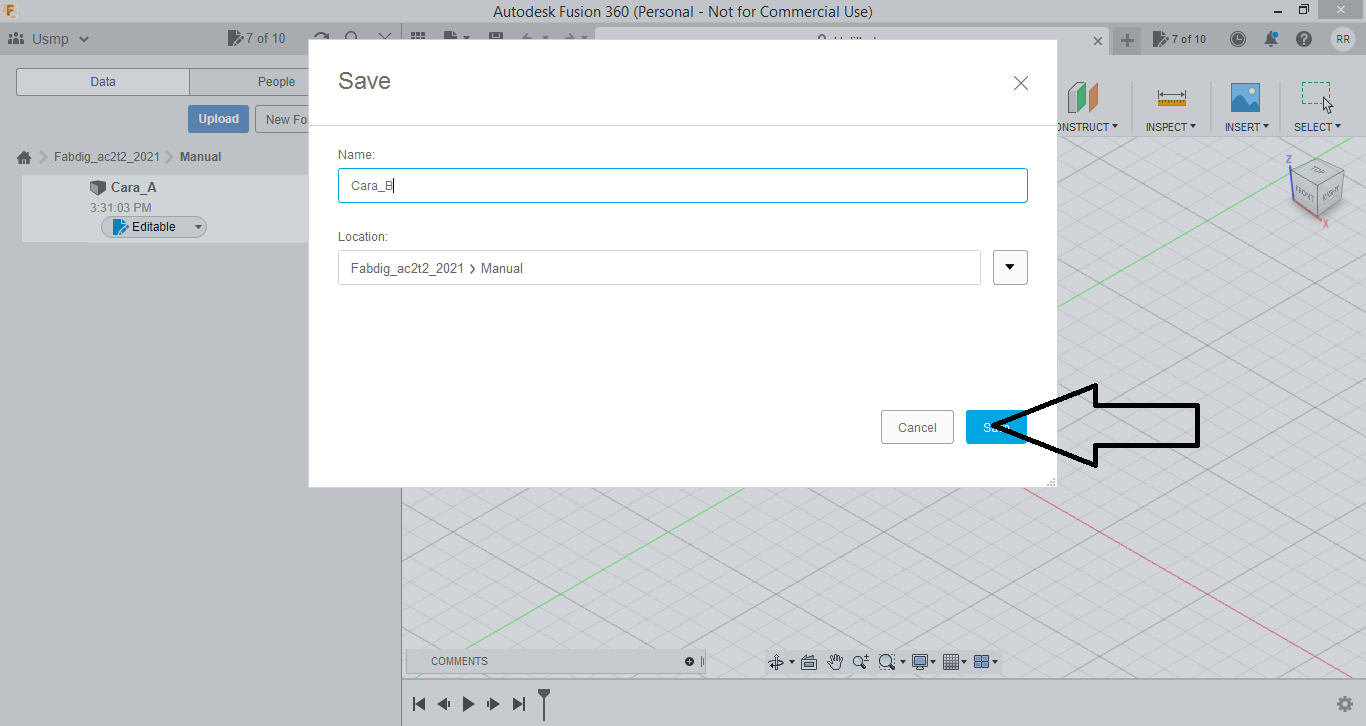Confirm with the blue Save button

(996, 427)
